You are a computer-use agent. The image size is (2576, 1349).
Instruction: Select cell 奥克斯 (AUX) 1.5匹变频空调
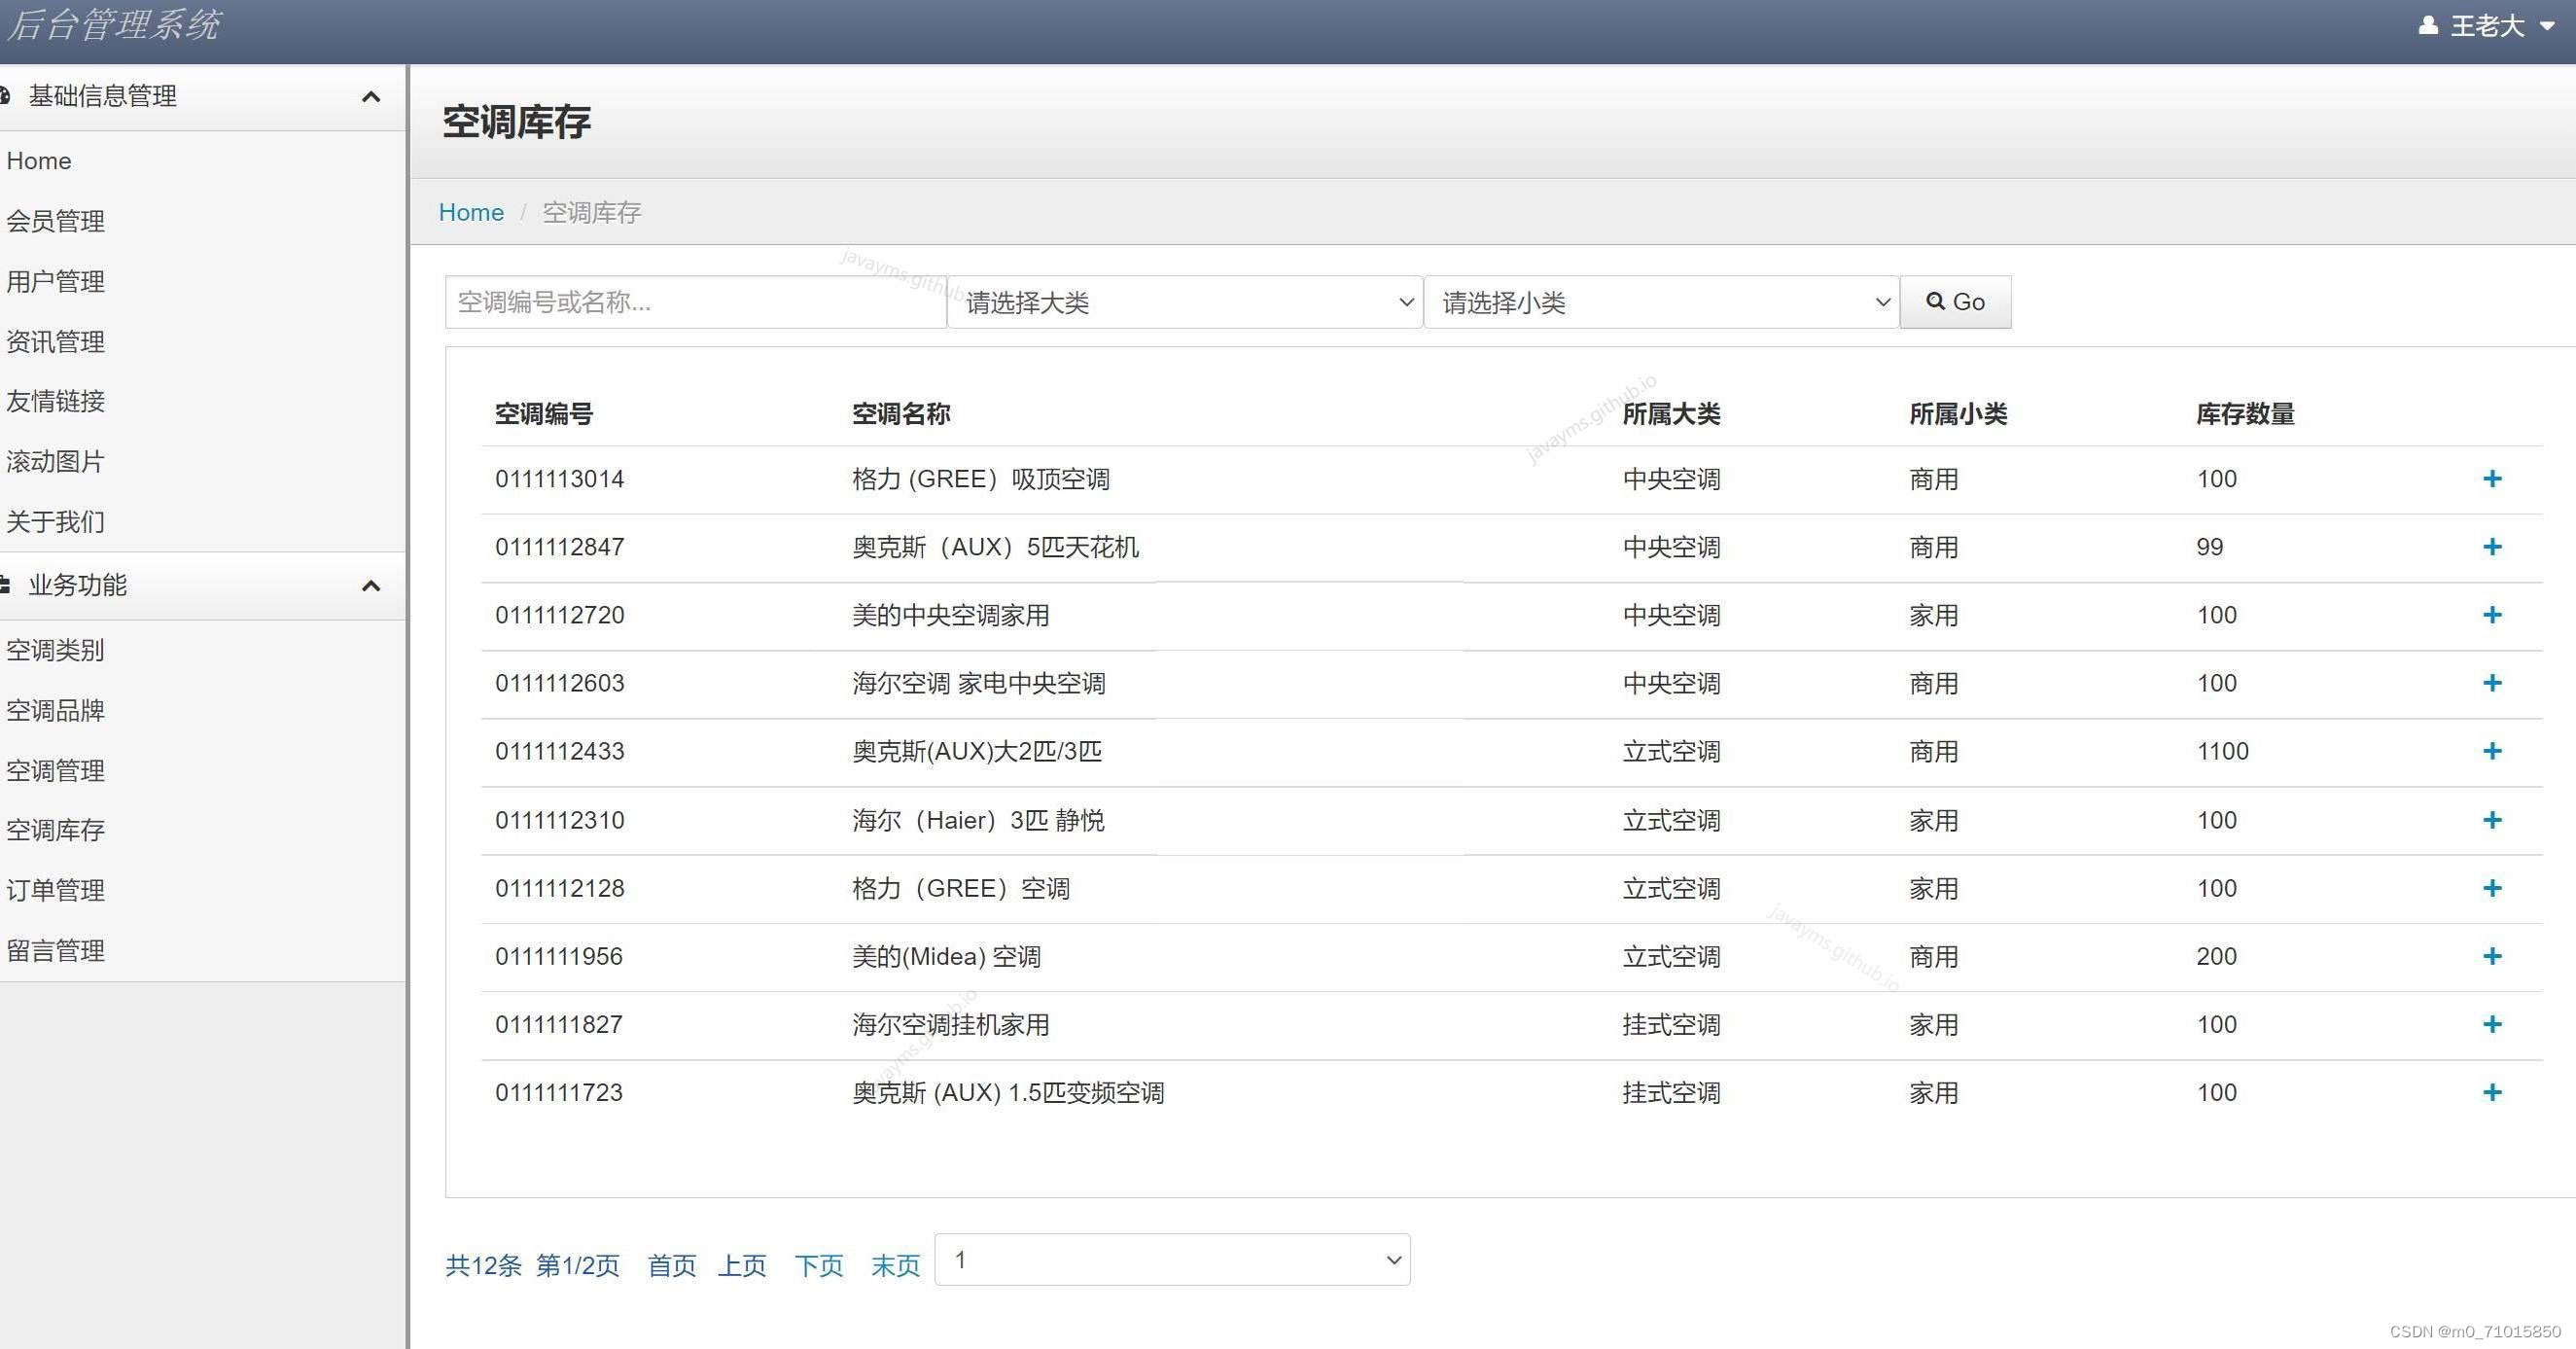click(1008, 1092)
